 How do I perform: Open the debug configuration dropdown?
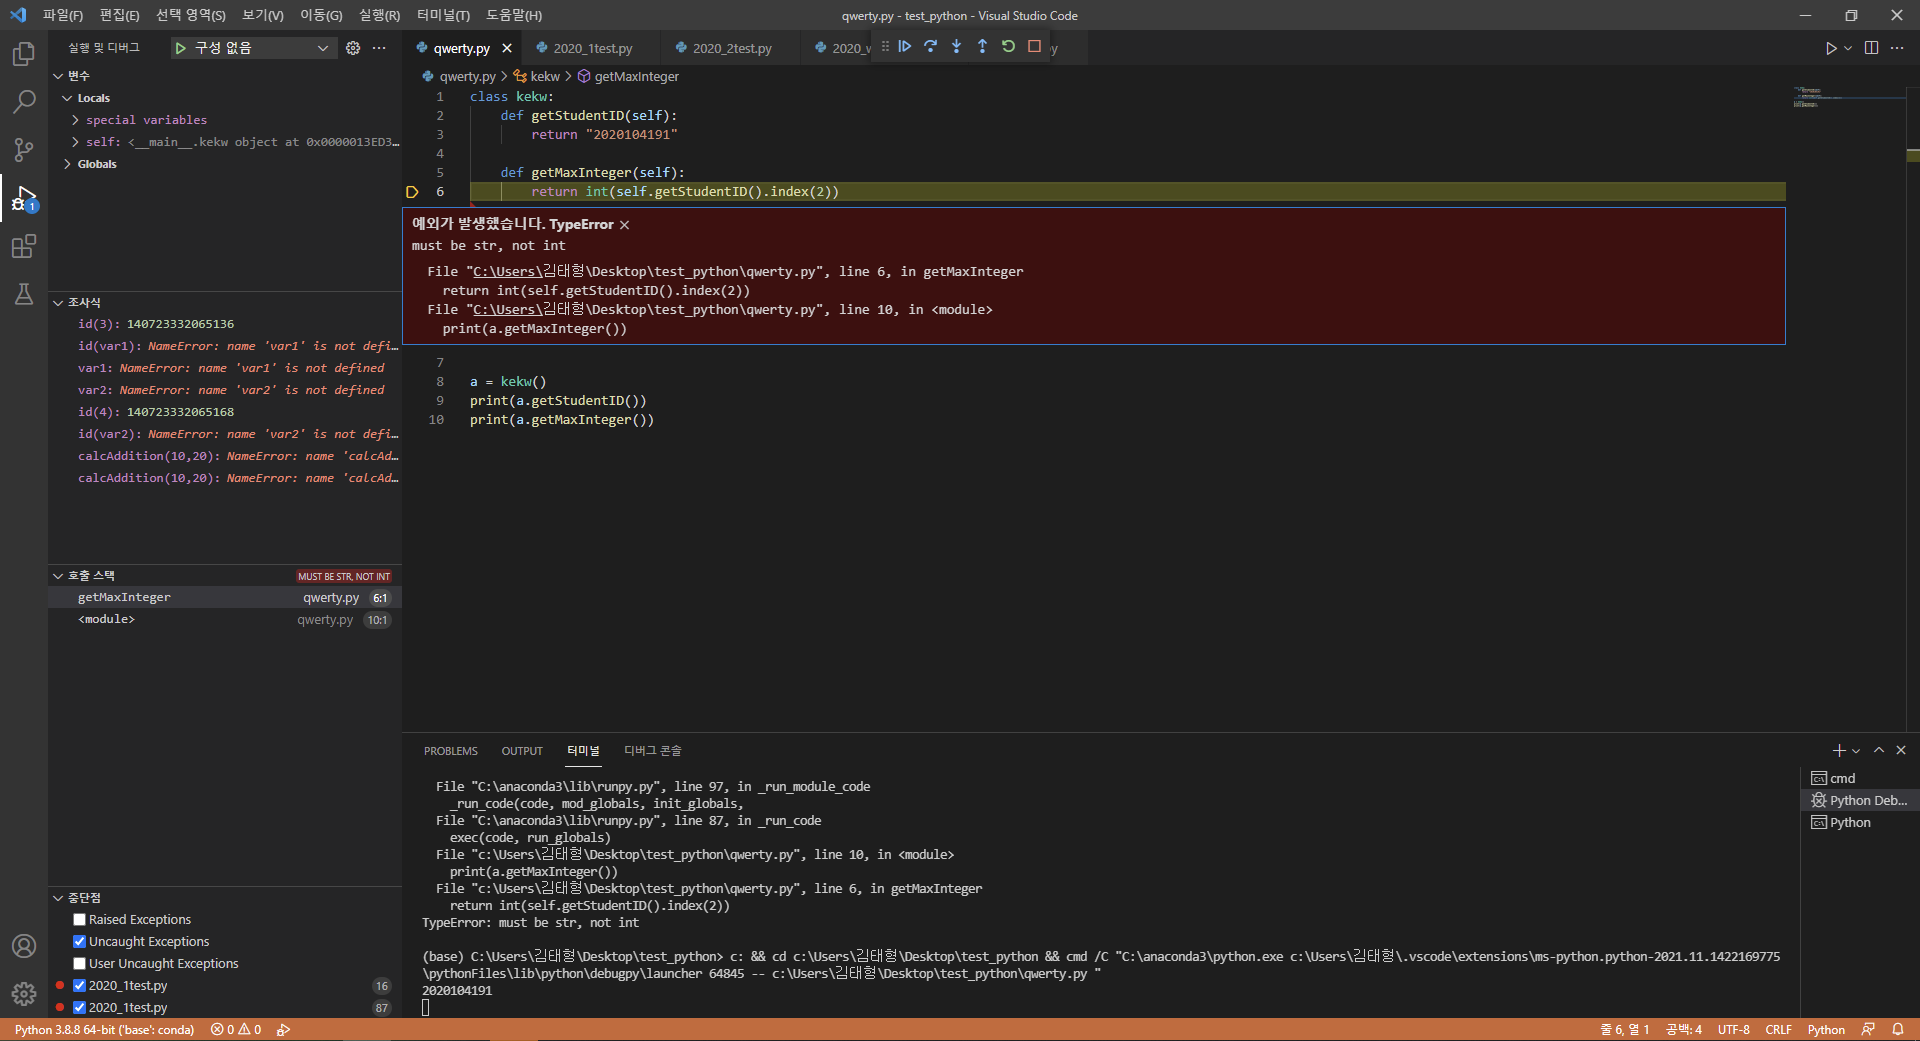(253, 48)
